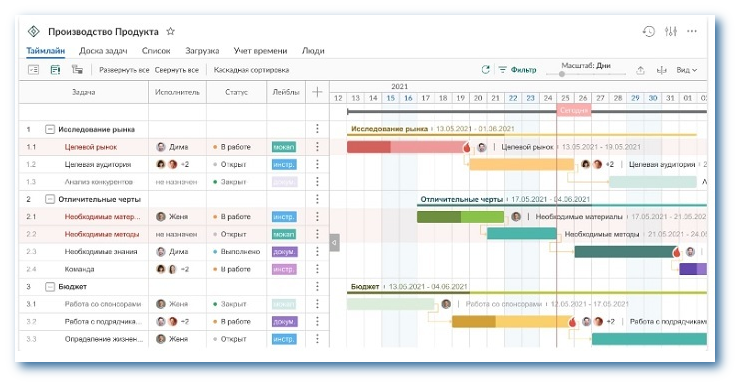Star the Производство Продукта project as favorite

(x=171, y=32)
